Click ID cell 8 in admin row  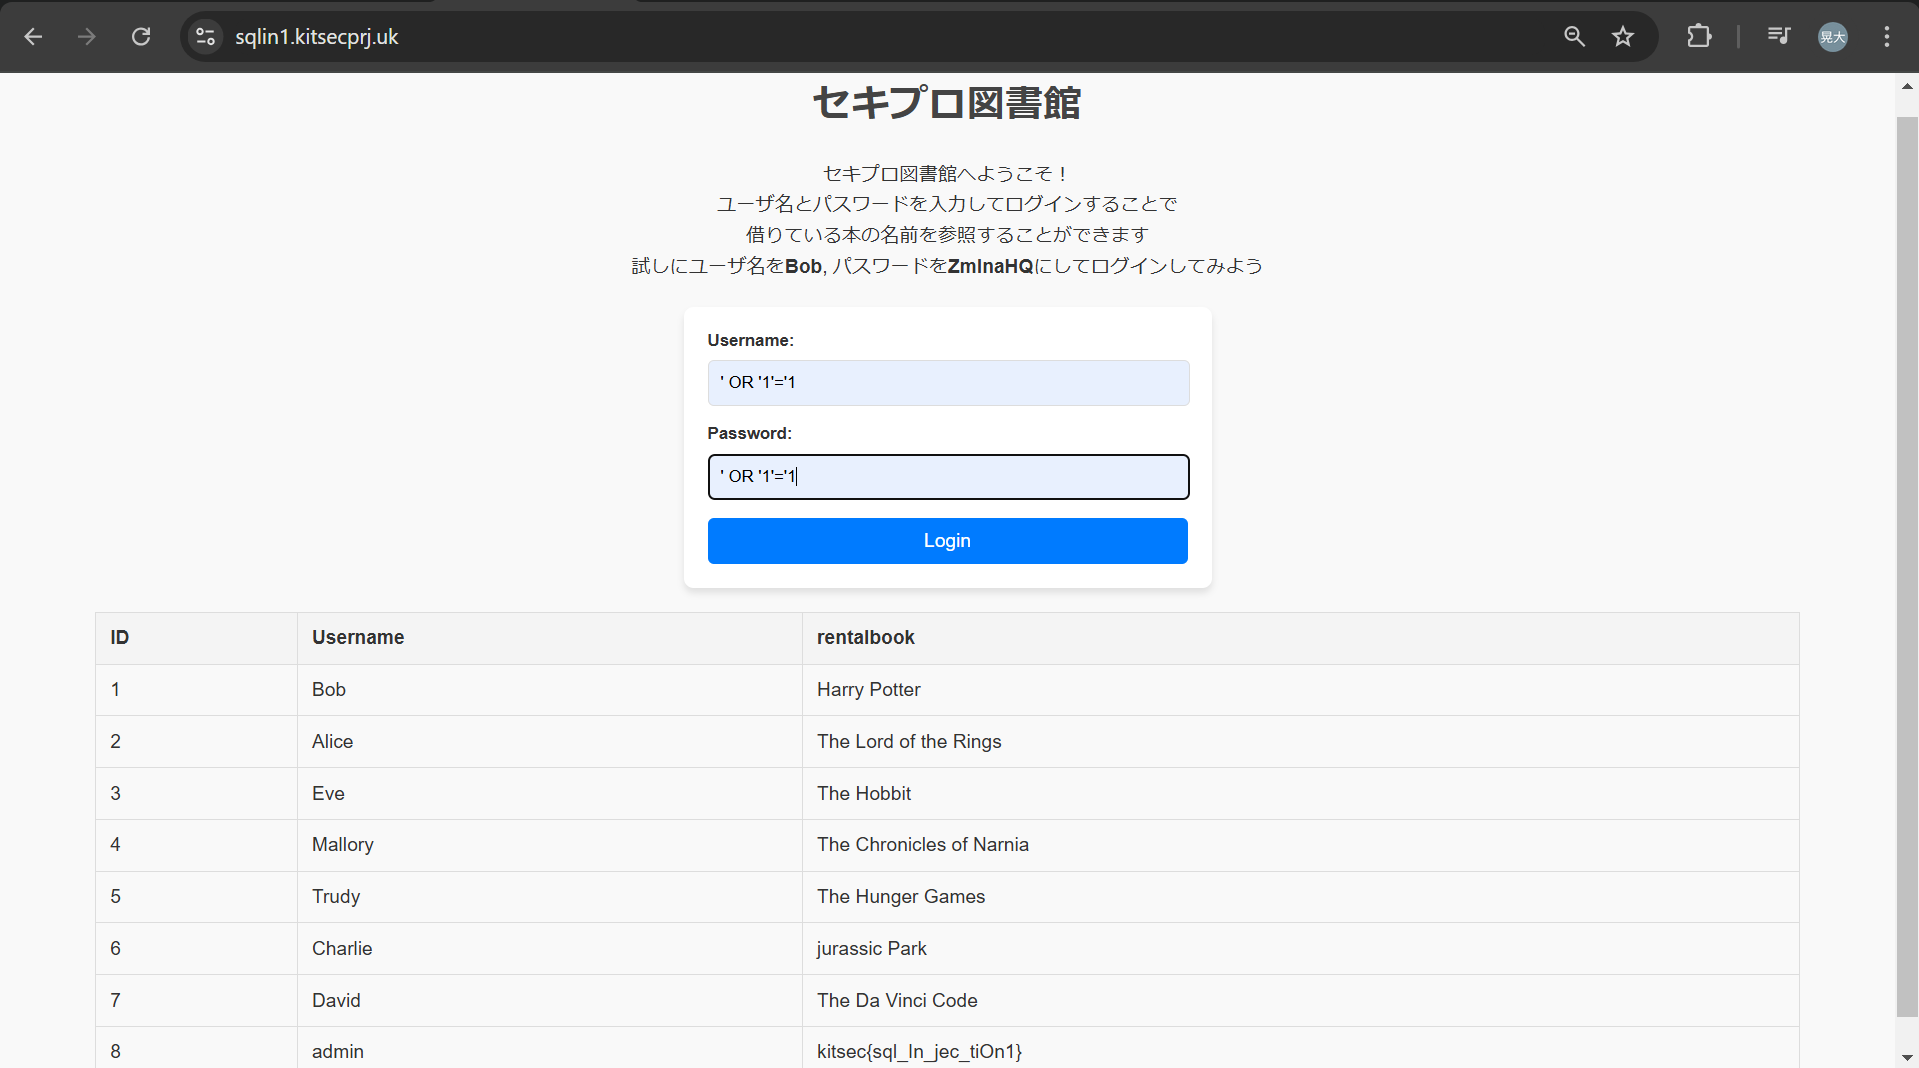click(196, 1048)
